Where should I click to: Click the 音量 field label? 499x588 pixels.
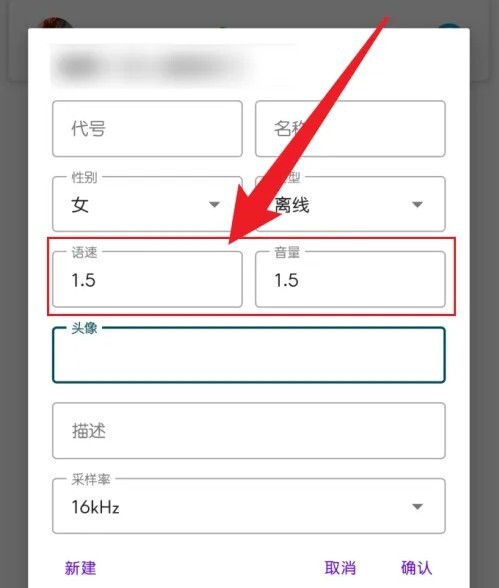click(287, 252)
